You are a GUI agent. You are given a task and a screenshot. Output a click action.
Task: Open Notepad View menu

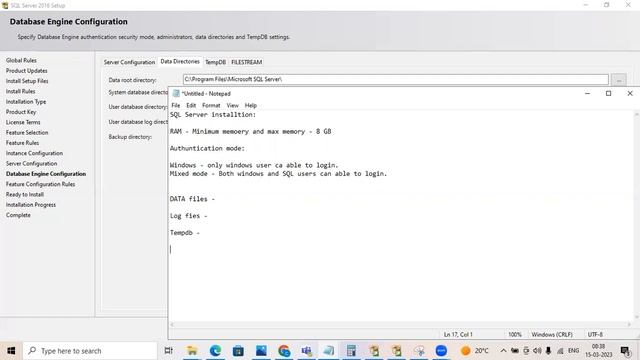[x=232, y=105]
